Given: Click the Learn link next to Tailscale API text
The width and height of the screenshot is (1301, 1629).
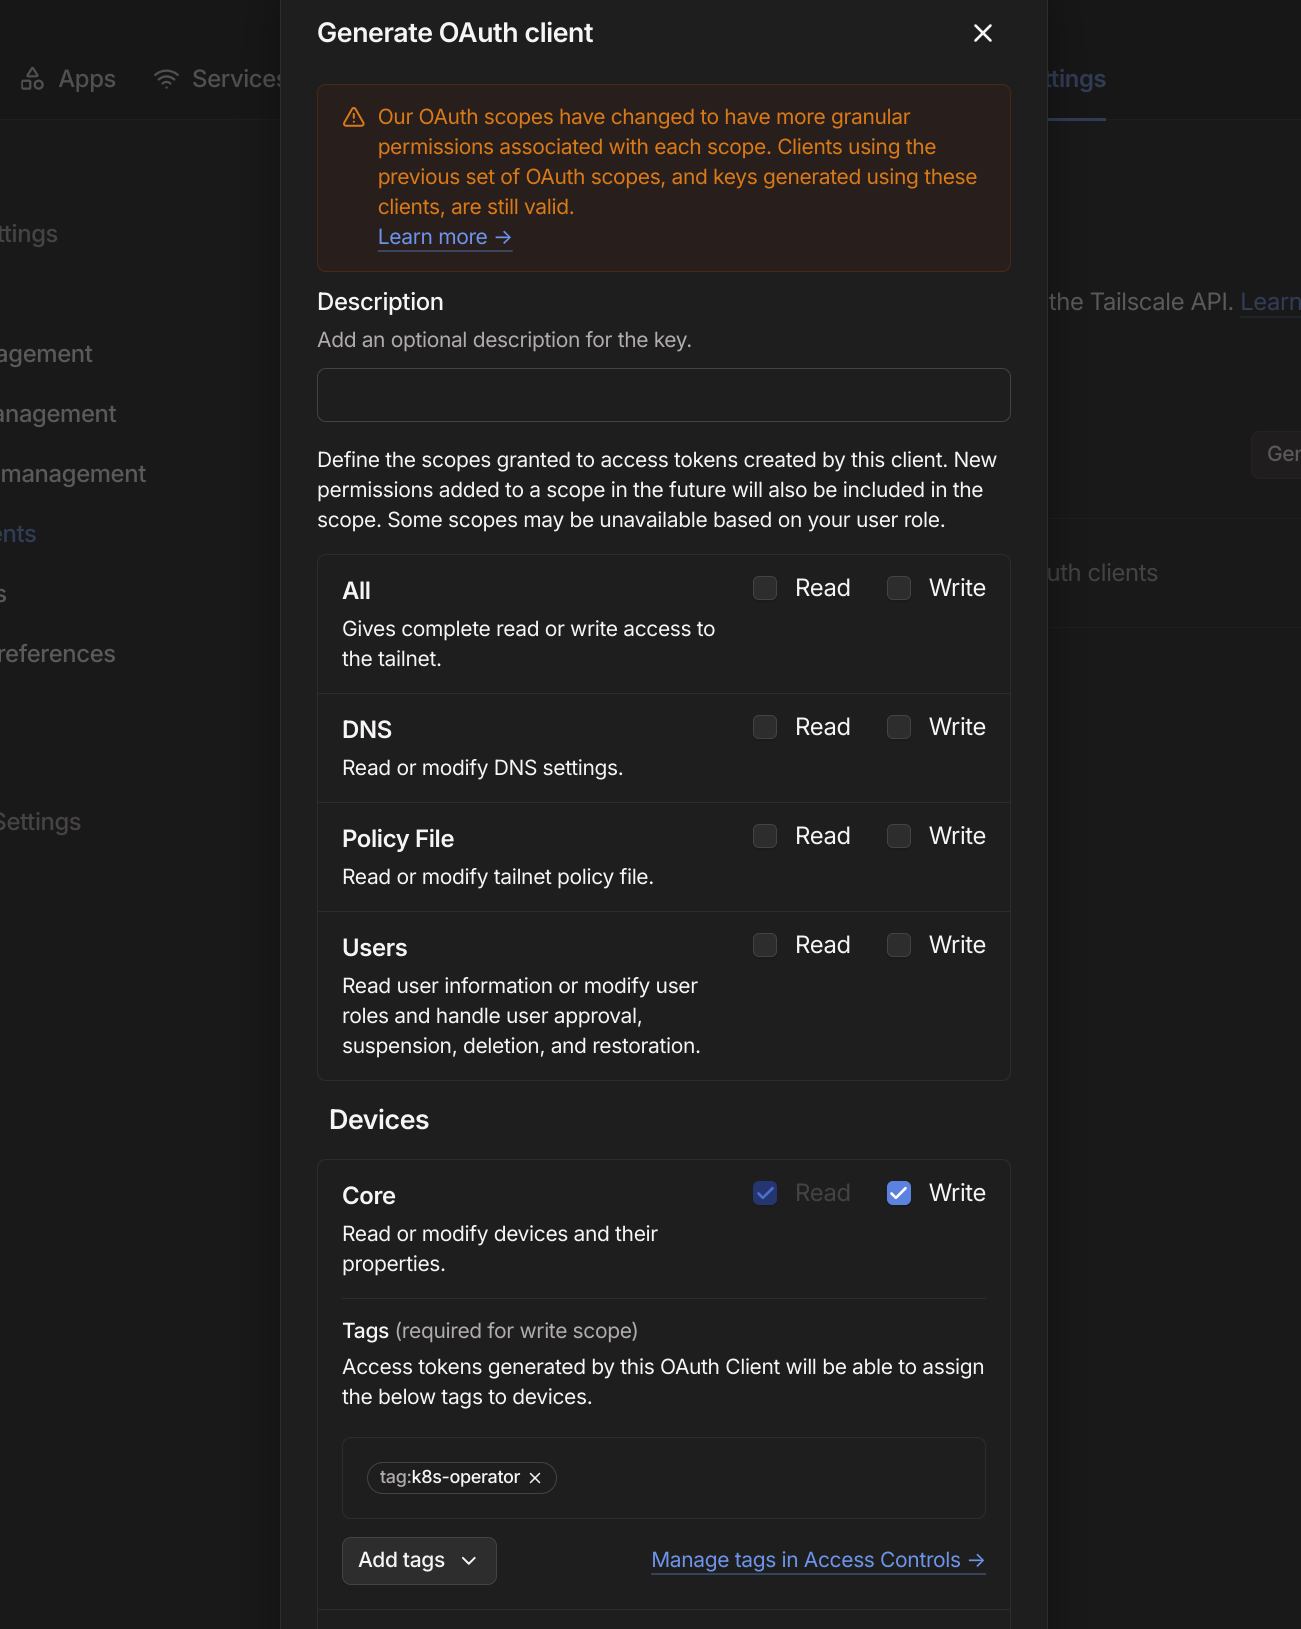Looking at the screenshot, I should pos(1270,302).
